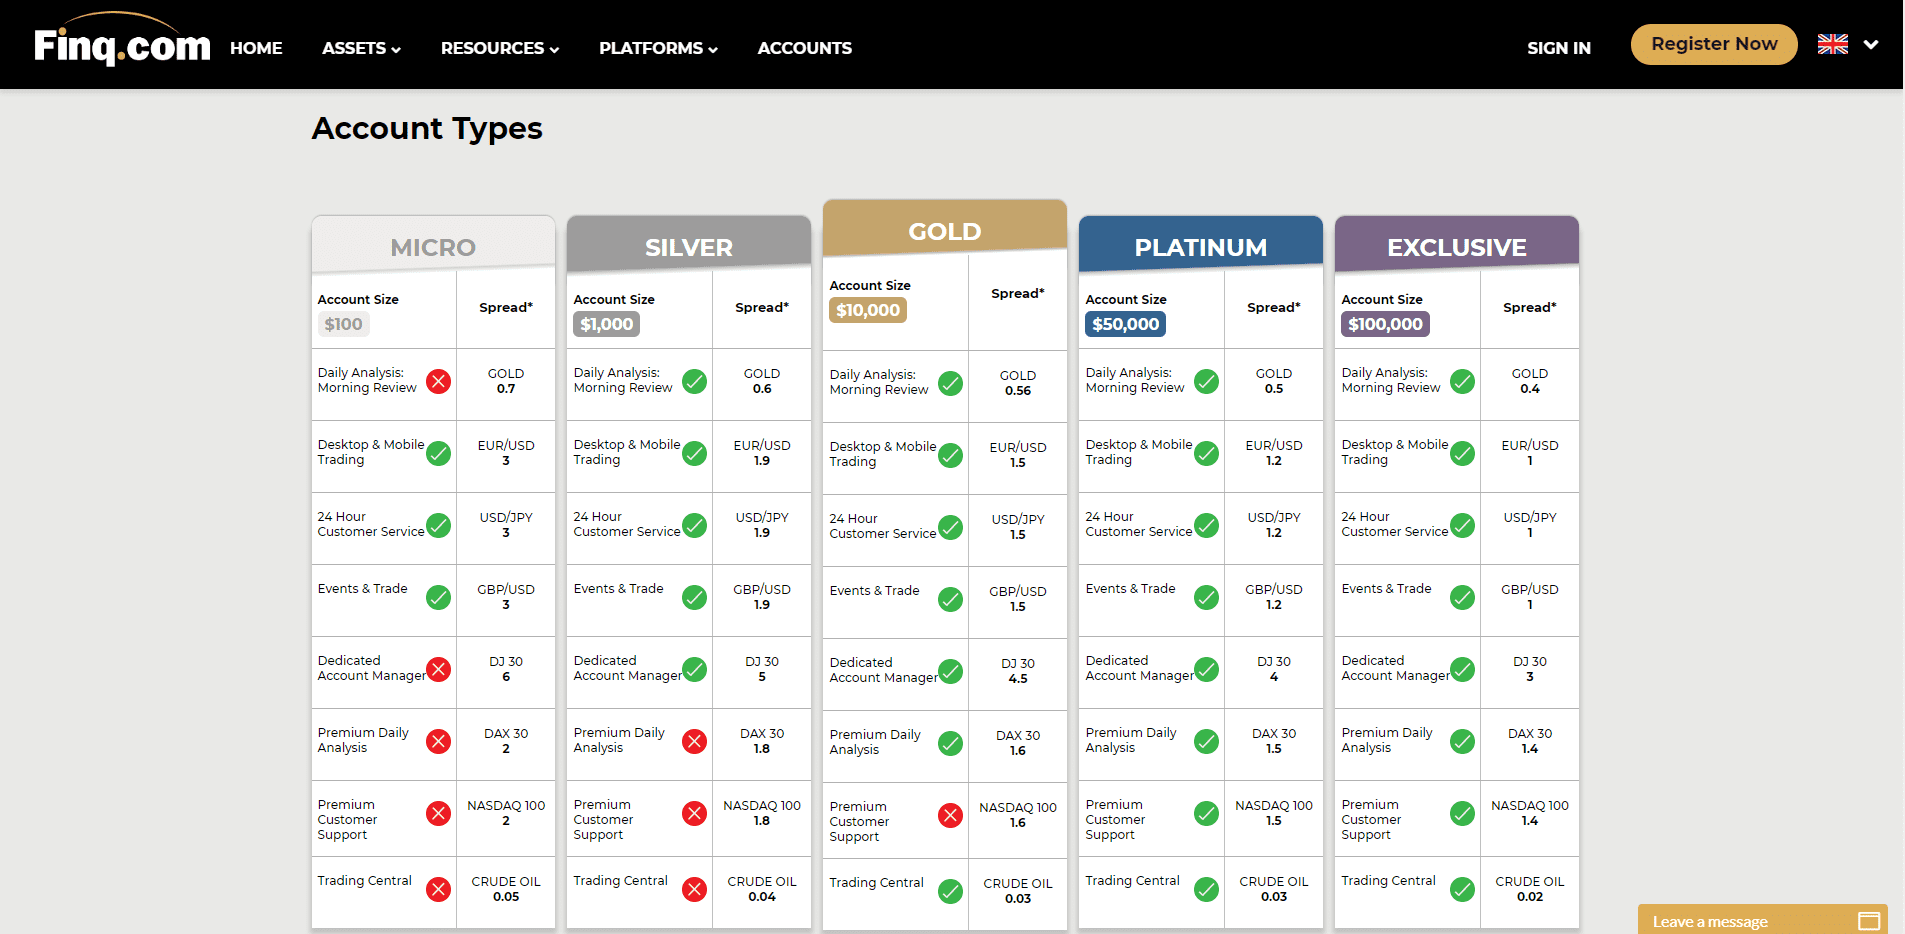Open the RESOURCES dropdown menu
The height and width of the screenshot is (934, 1905).
click(500, 48)
